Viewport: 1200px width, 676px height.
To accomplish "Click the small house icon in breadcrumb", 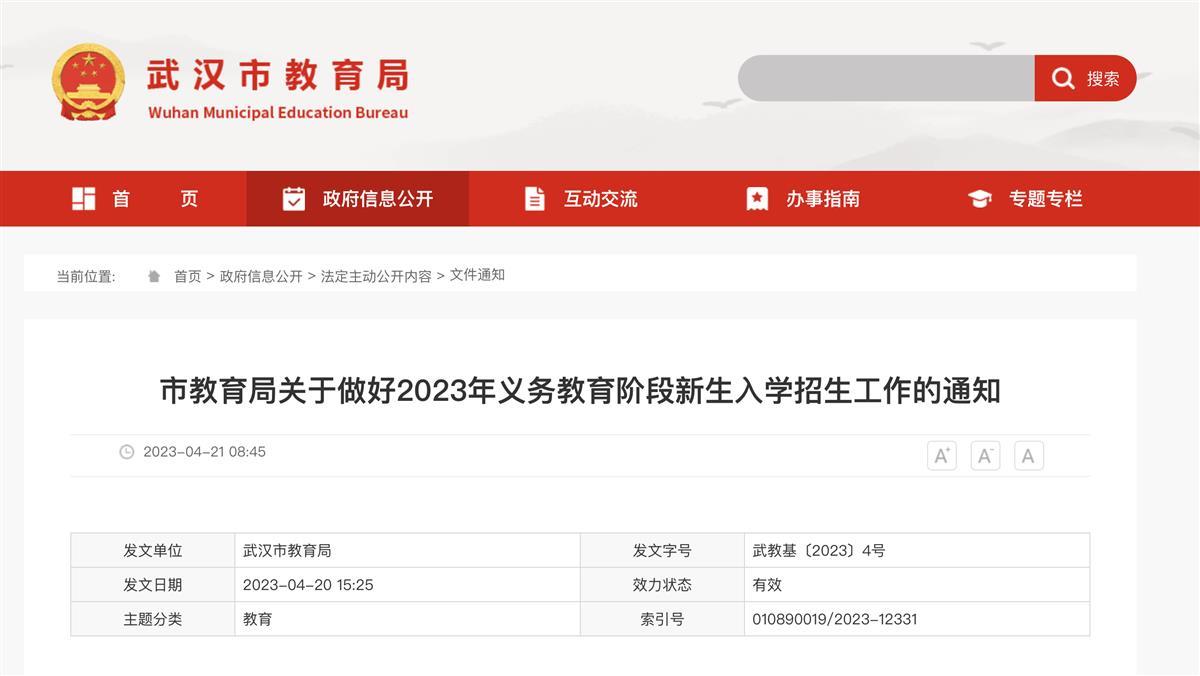I will 154,277.
